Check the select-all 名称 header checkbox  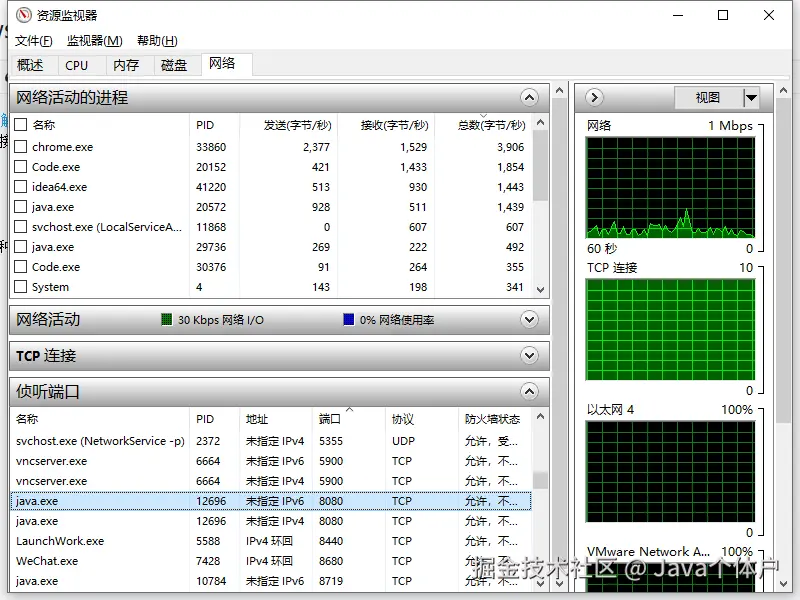click(x=20, y=124)
